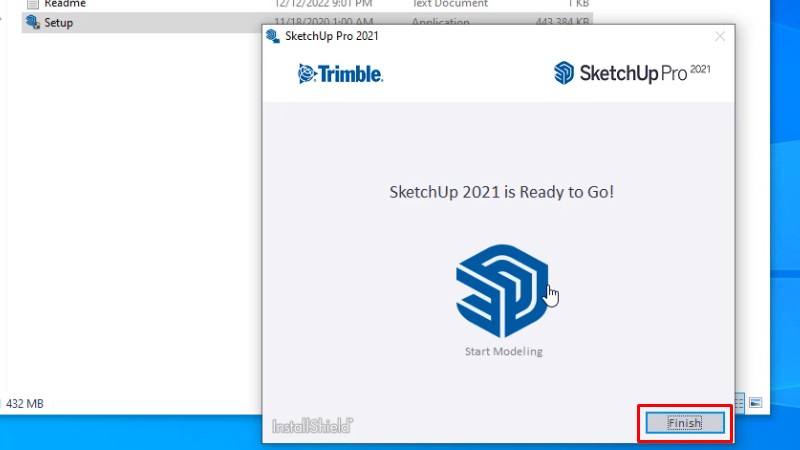Select the Readme file icon
Image resolution: width=800 pixels, height=450 pixels.
click(32, 4)
